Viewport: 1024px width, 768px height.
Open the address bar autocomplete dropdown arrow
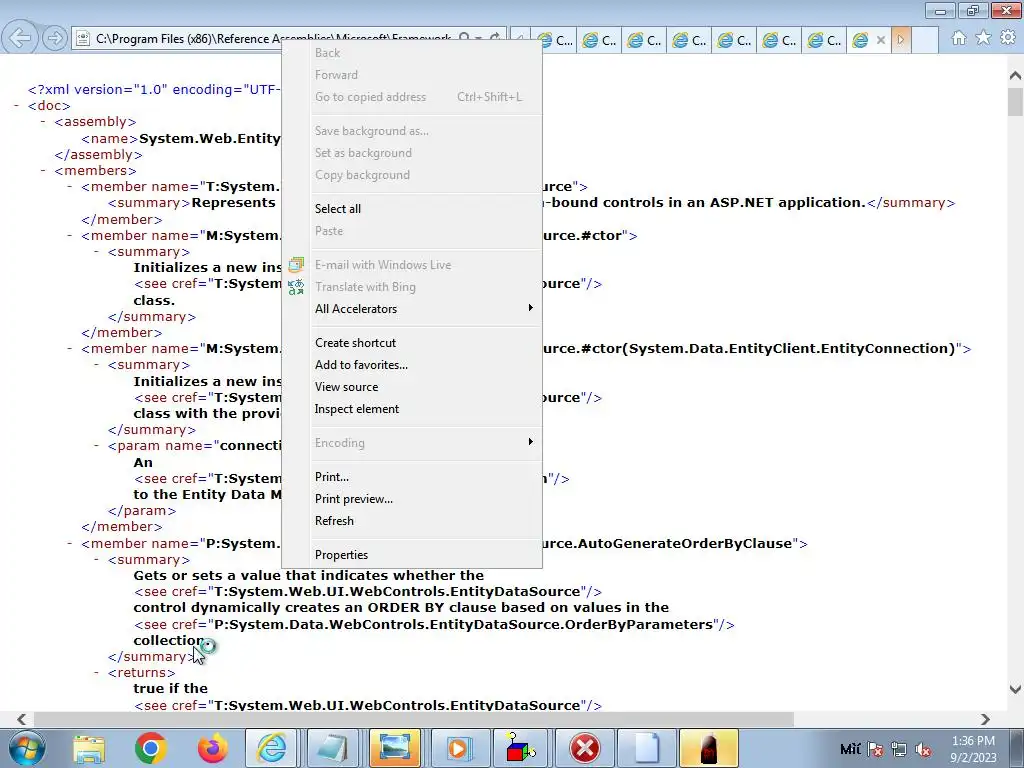tap(480, 39)
